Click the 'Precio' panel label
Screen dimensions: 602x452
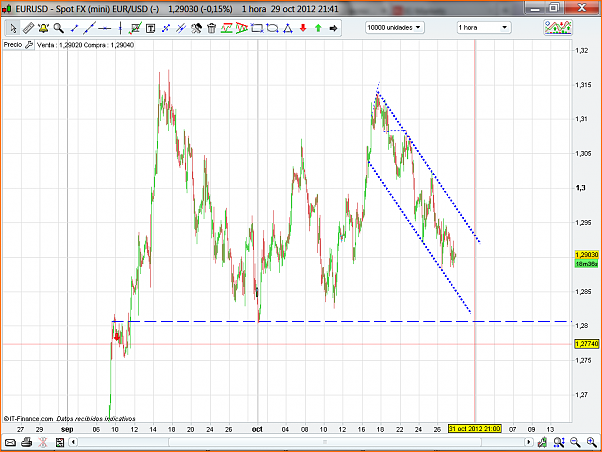(x=13, y=45)
